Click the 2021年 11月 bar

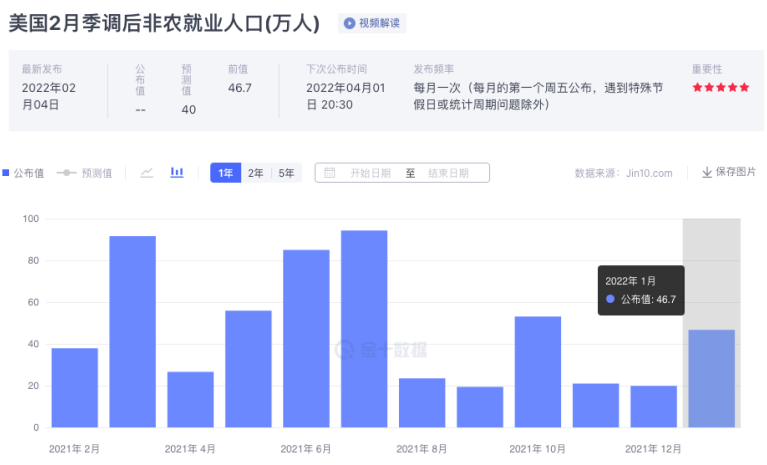pos(596,405)
